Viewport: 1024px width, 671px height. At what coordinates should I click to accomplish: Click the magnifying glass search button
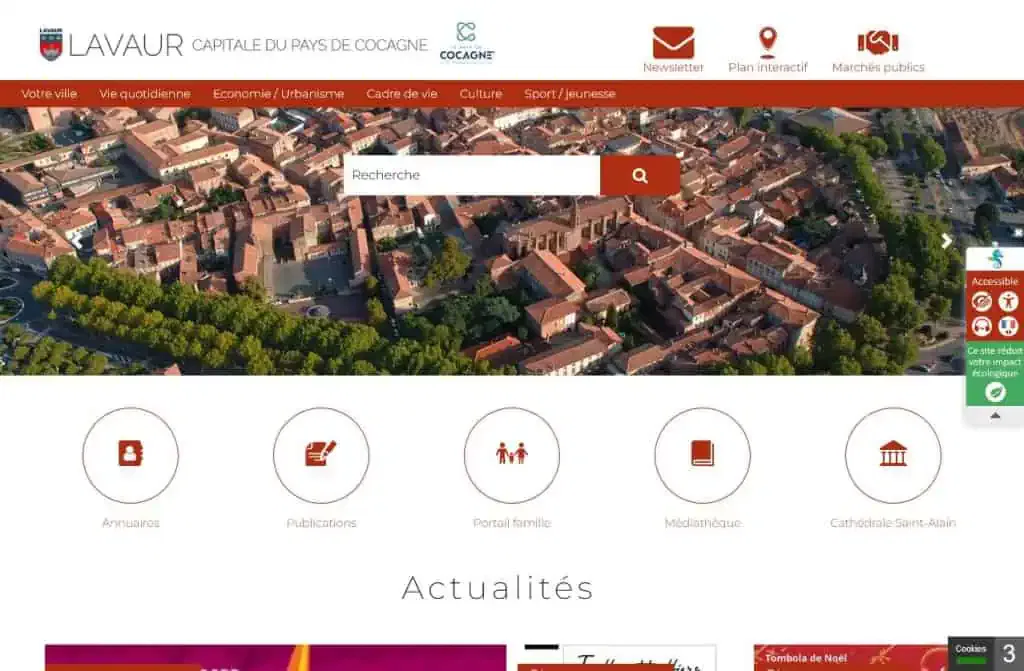(640, 175)
